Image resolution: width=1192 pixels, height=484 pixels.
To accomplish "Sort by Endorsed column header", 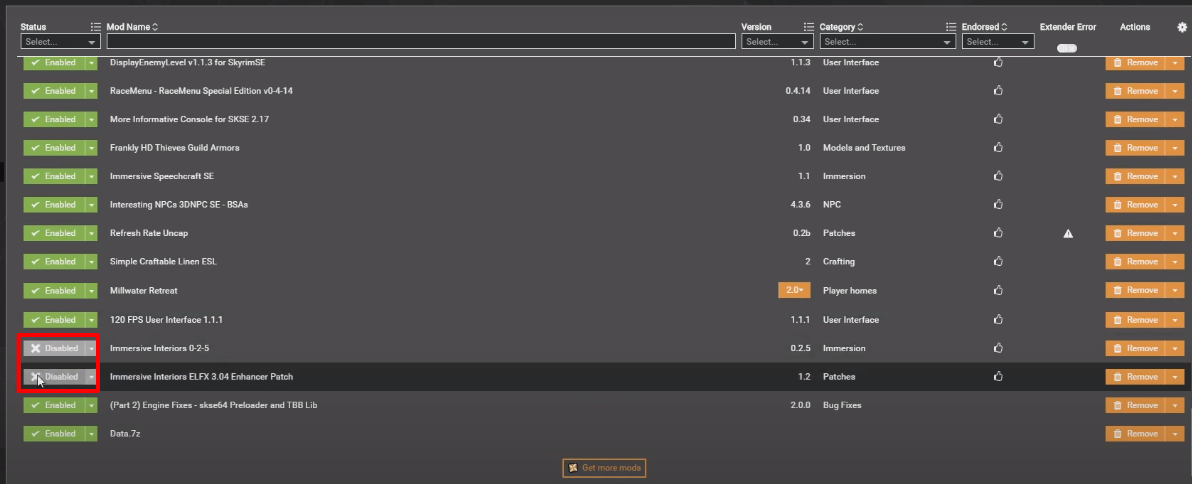I will pyautogui.click(x=984, y=27).
